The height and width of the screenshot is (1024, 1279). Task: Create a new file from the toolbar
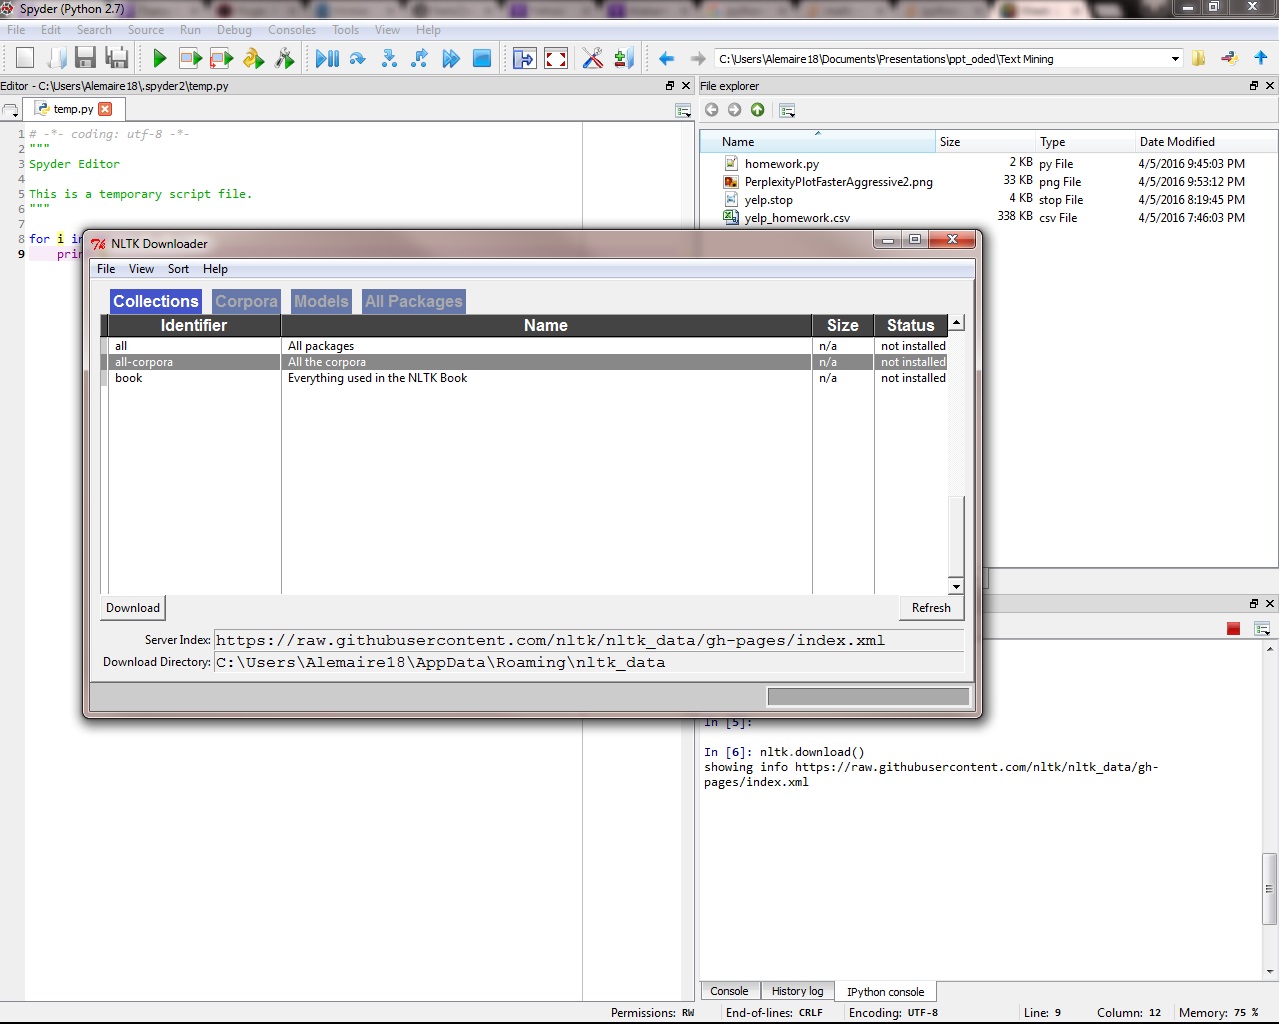25,59
